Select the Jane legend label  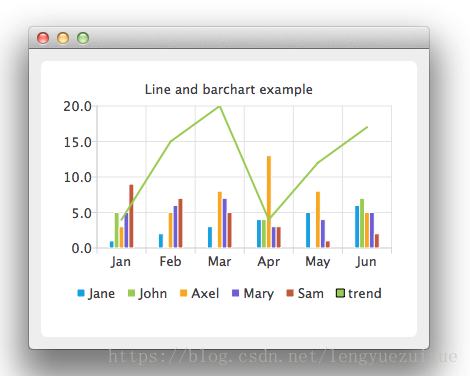101,294
